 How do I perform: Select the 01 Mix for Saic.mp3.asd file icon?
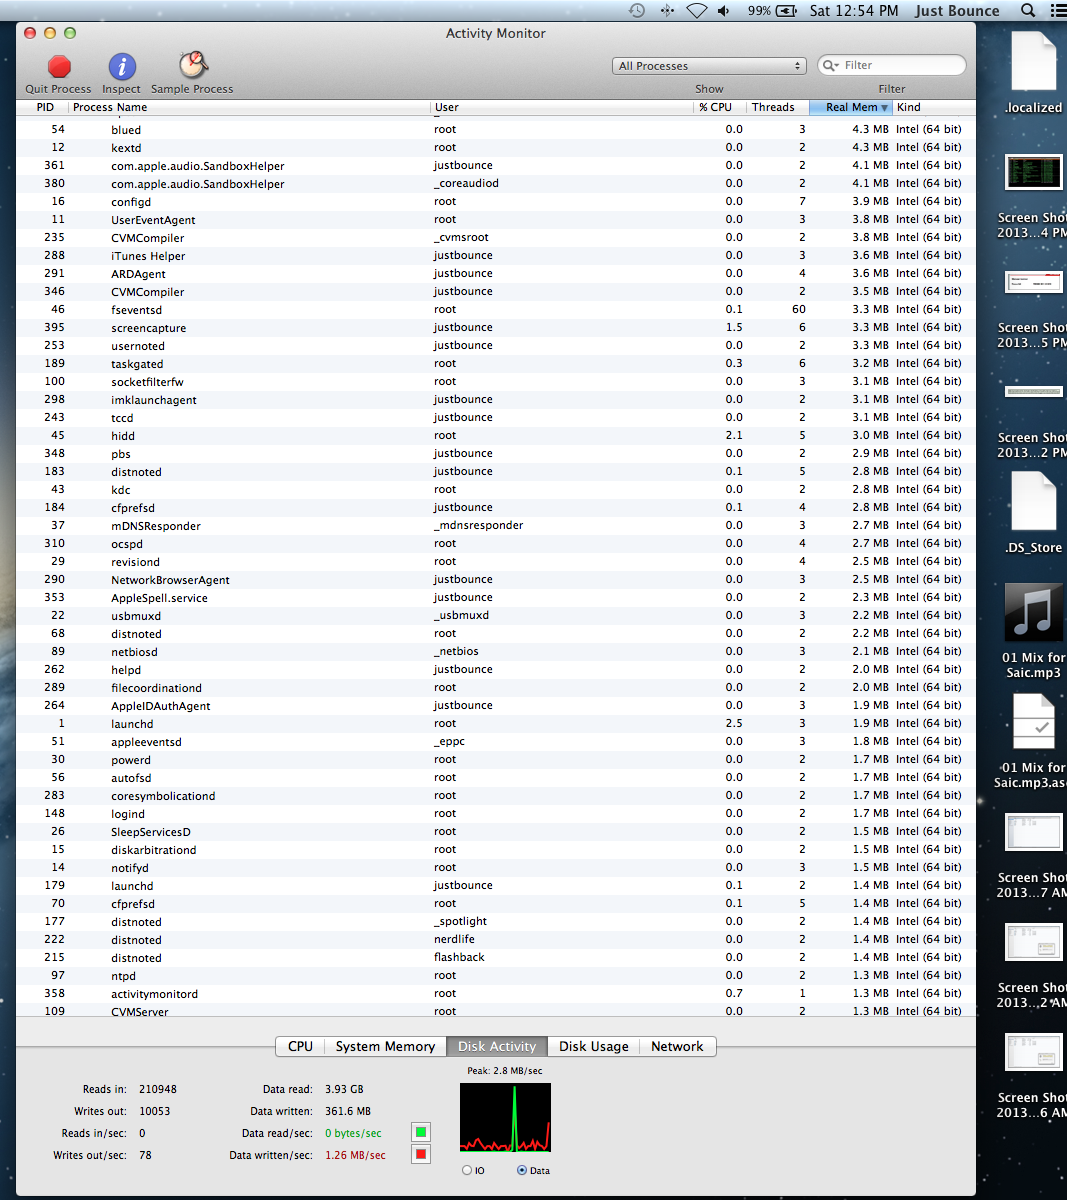tap(1033, 722)
